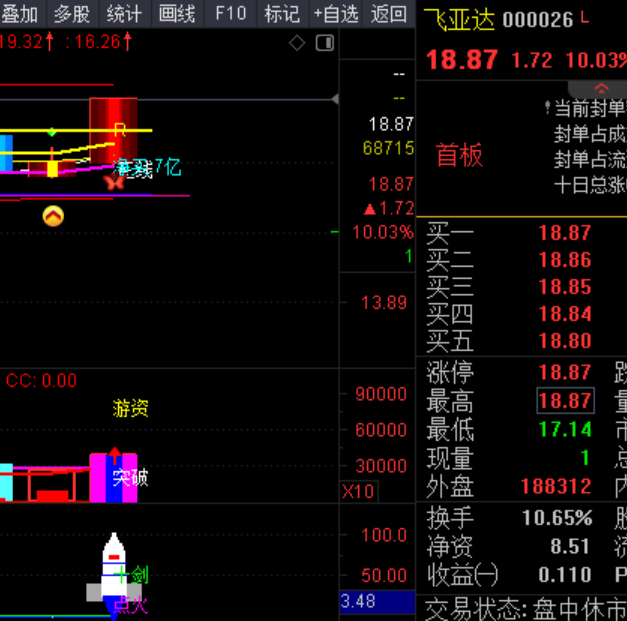Click the 点火 label below the rocket
This screenshot has height=621, width=627.
130,605
